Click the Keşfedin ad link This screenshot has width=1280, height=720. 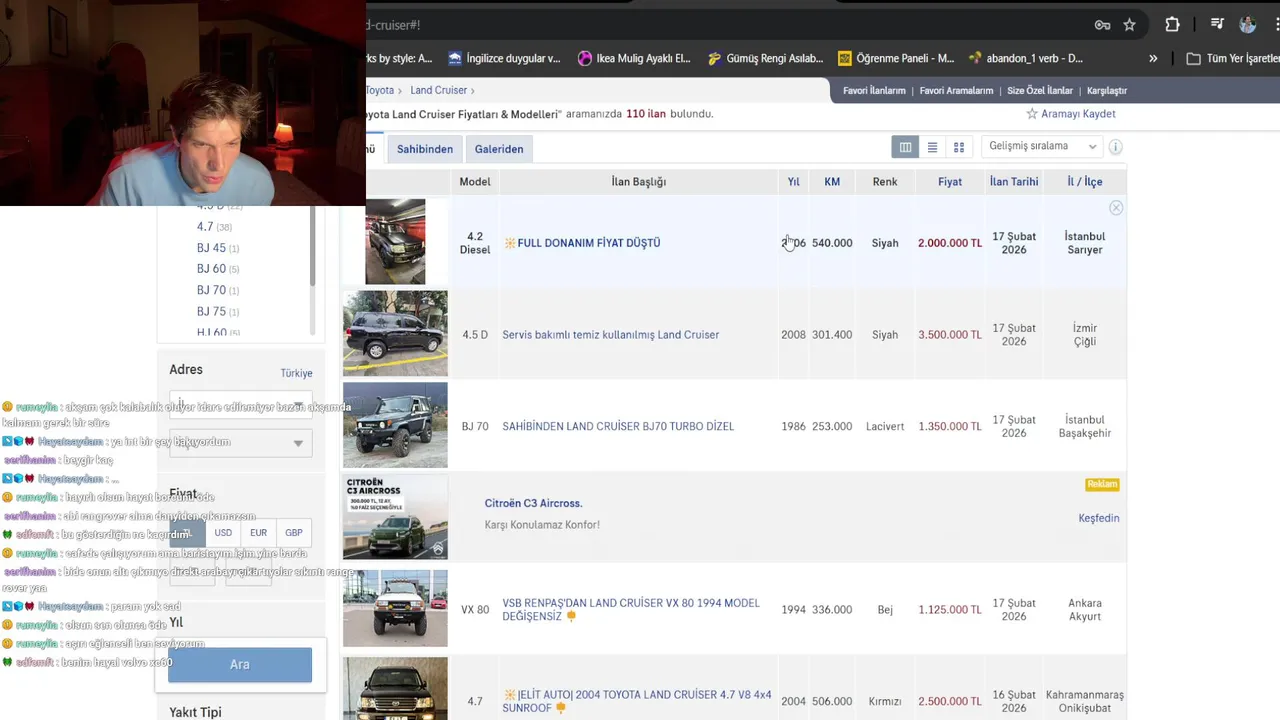pos(1099,518)
